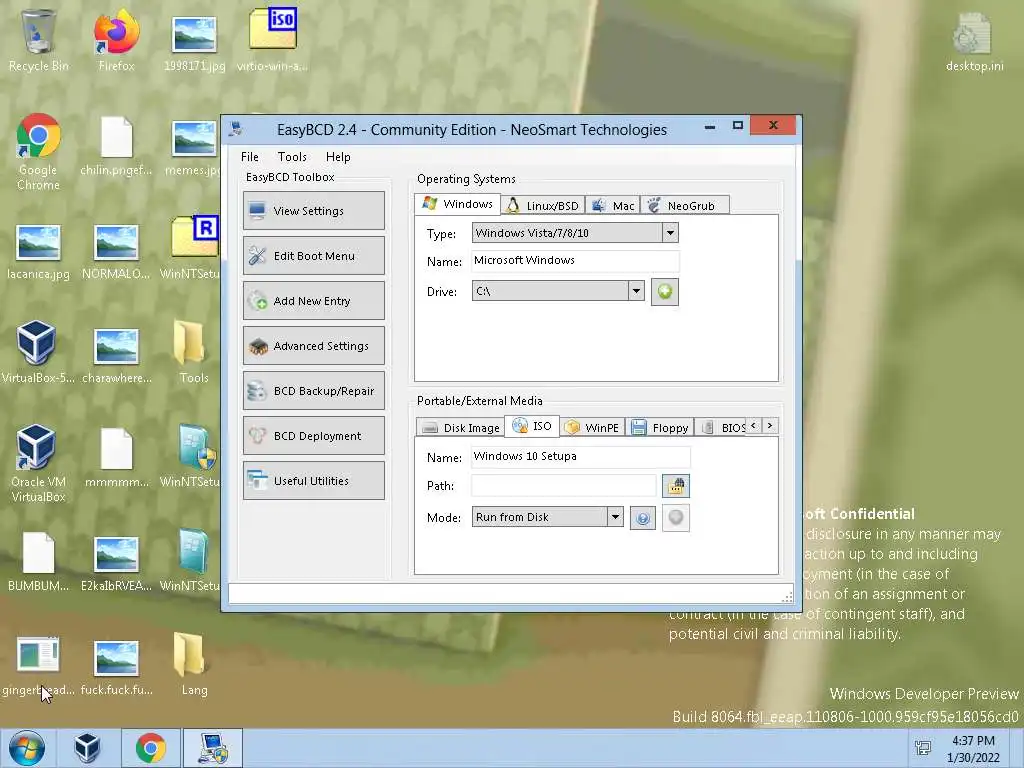This screenshot has height=768, width=1024.
Task: Open the Tools menu
Action: (292, 157)
